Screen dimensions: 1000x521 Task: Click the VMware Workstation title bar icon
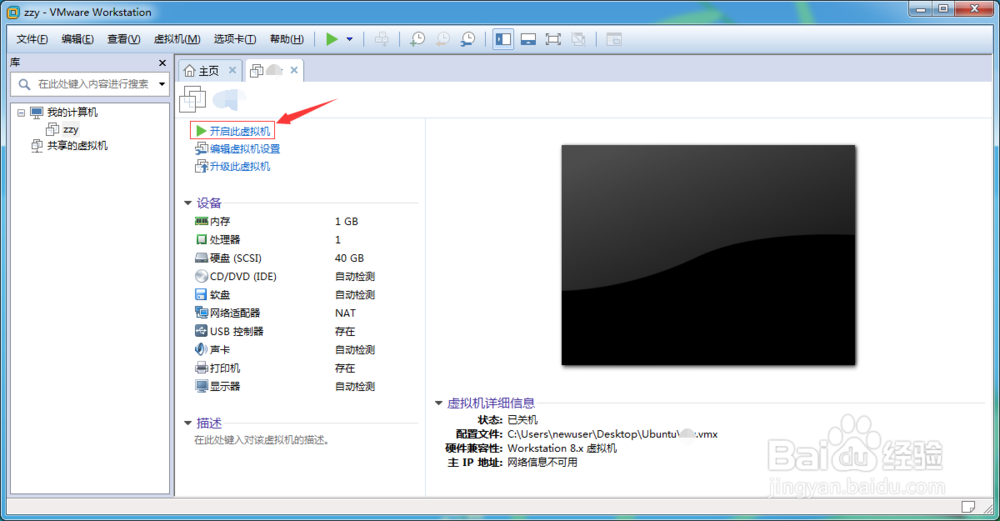(x=13, y=12)
